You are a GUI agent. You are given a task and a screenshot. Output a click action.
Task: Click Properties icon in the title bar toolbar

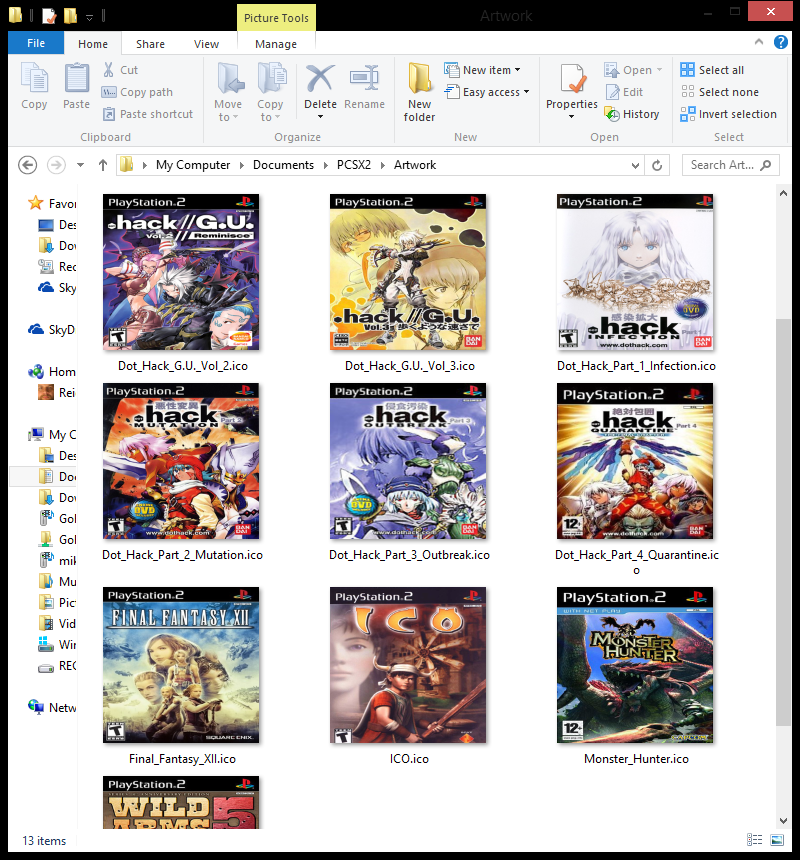[49, 15]
